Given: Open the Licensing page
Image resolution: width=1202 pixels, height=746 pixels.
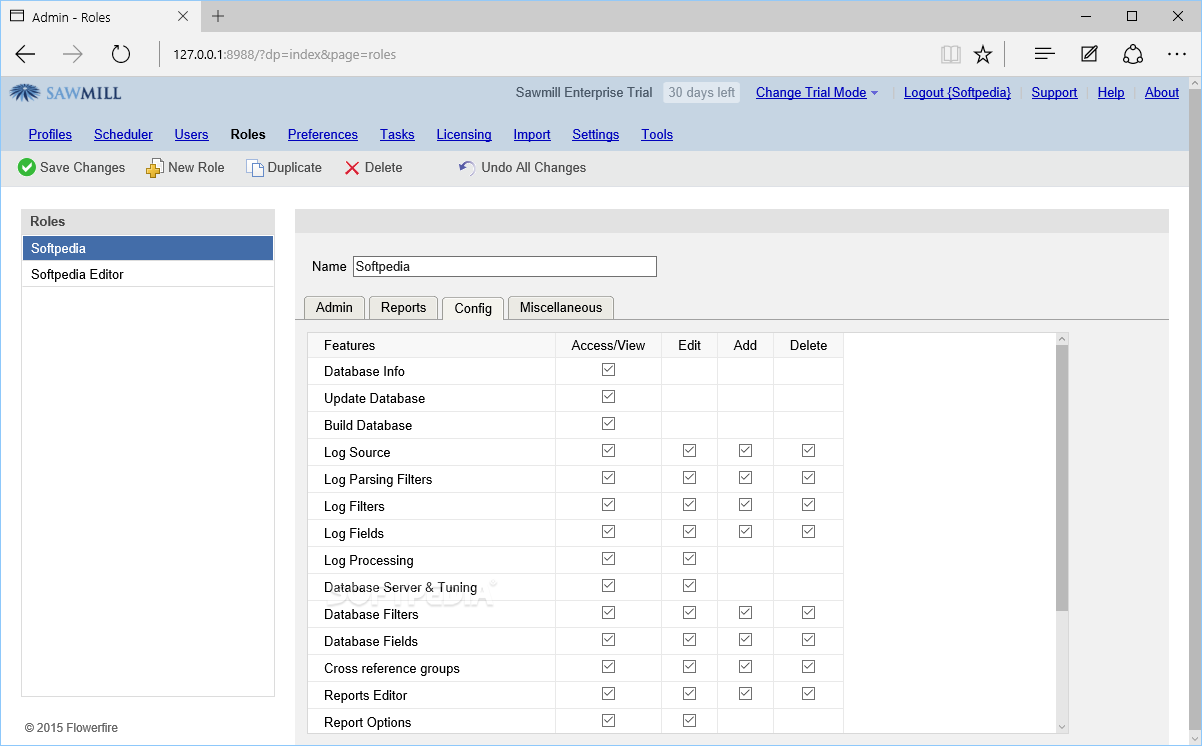Looking at the screenshot, I should pyautogui.click(x=464, y=135).
